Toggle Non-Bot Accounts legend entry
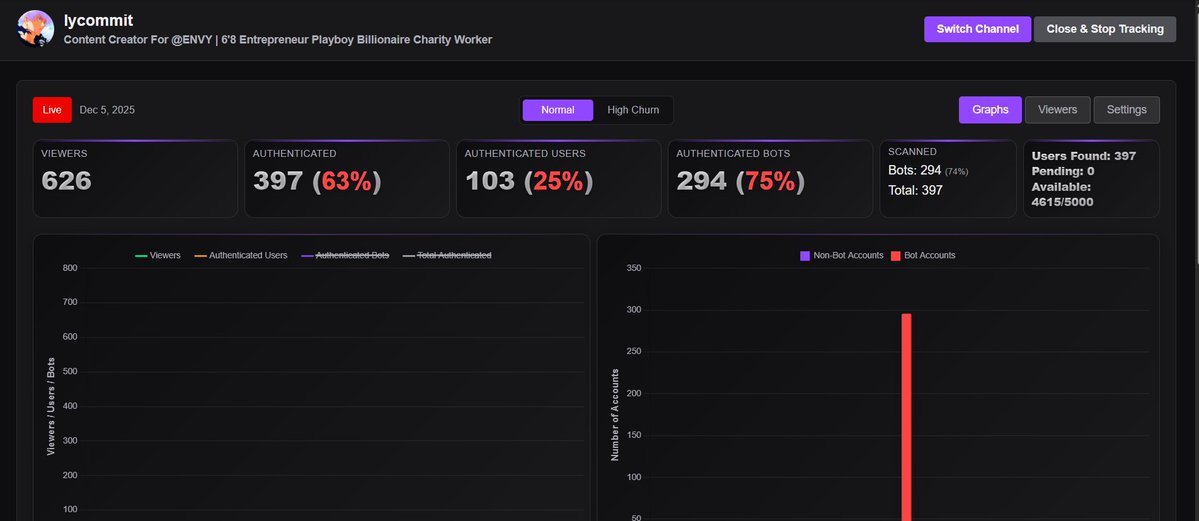 click(x=841, y=256)
